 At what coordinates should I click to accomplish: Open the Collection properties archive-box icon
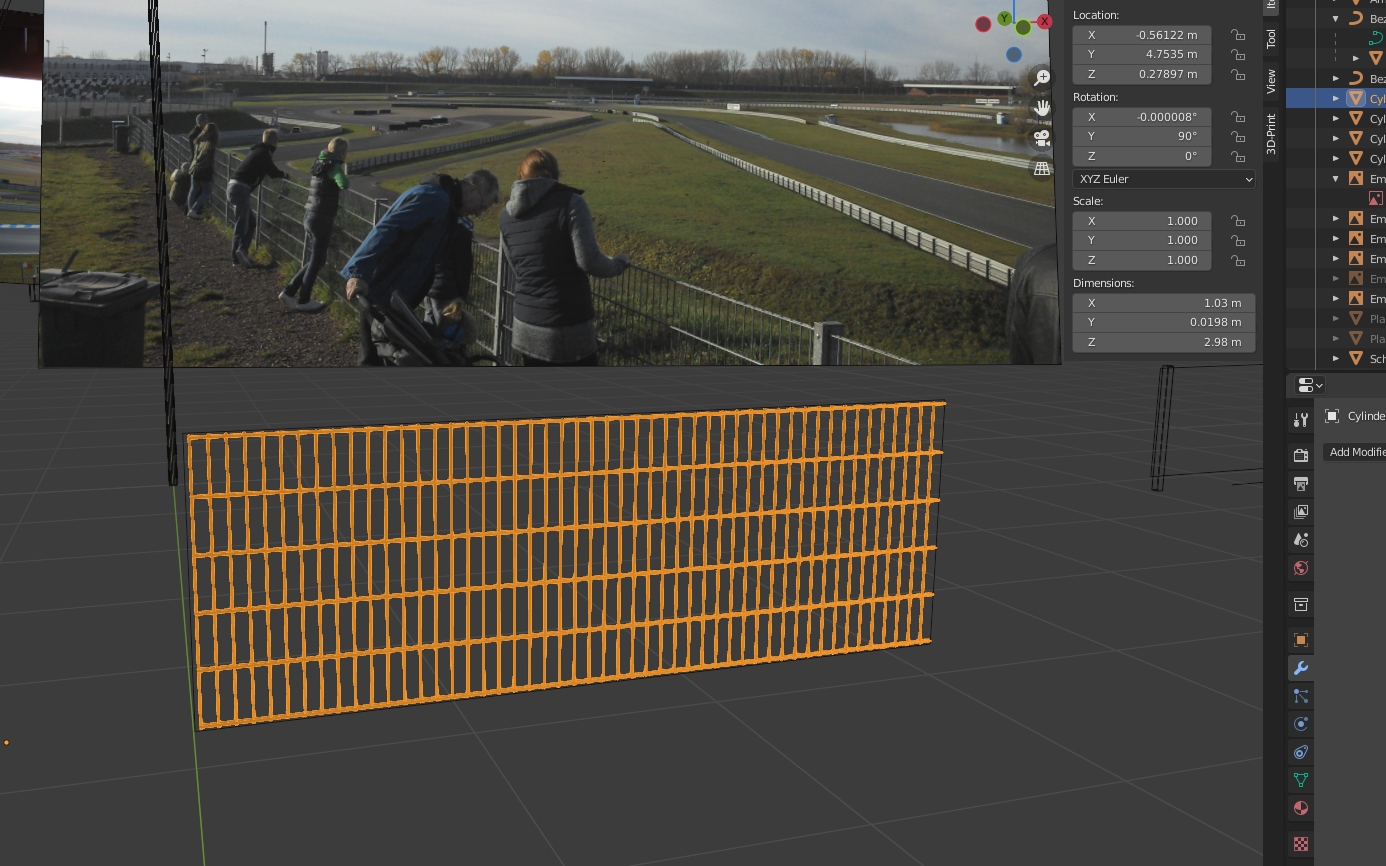1301,604
